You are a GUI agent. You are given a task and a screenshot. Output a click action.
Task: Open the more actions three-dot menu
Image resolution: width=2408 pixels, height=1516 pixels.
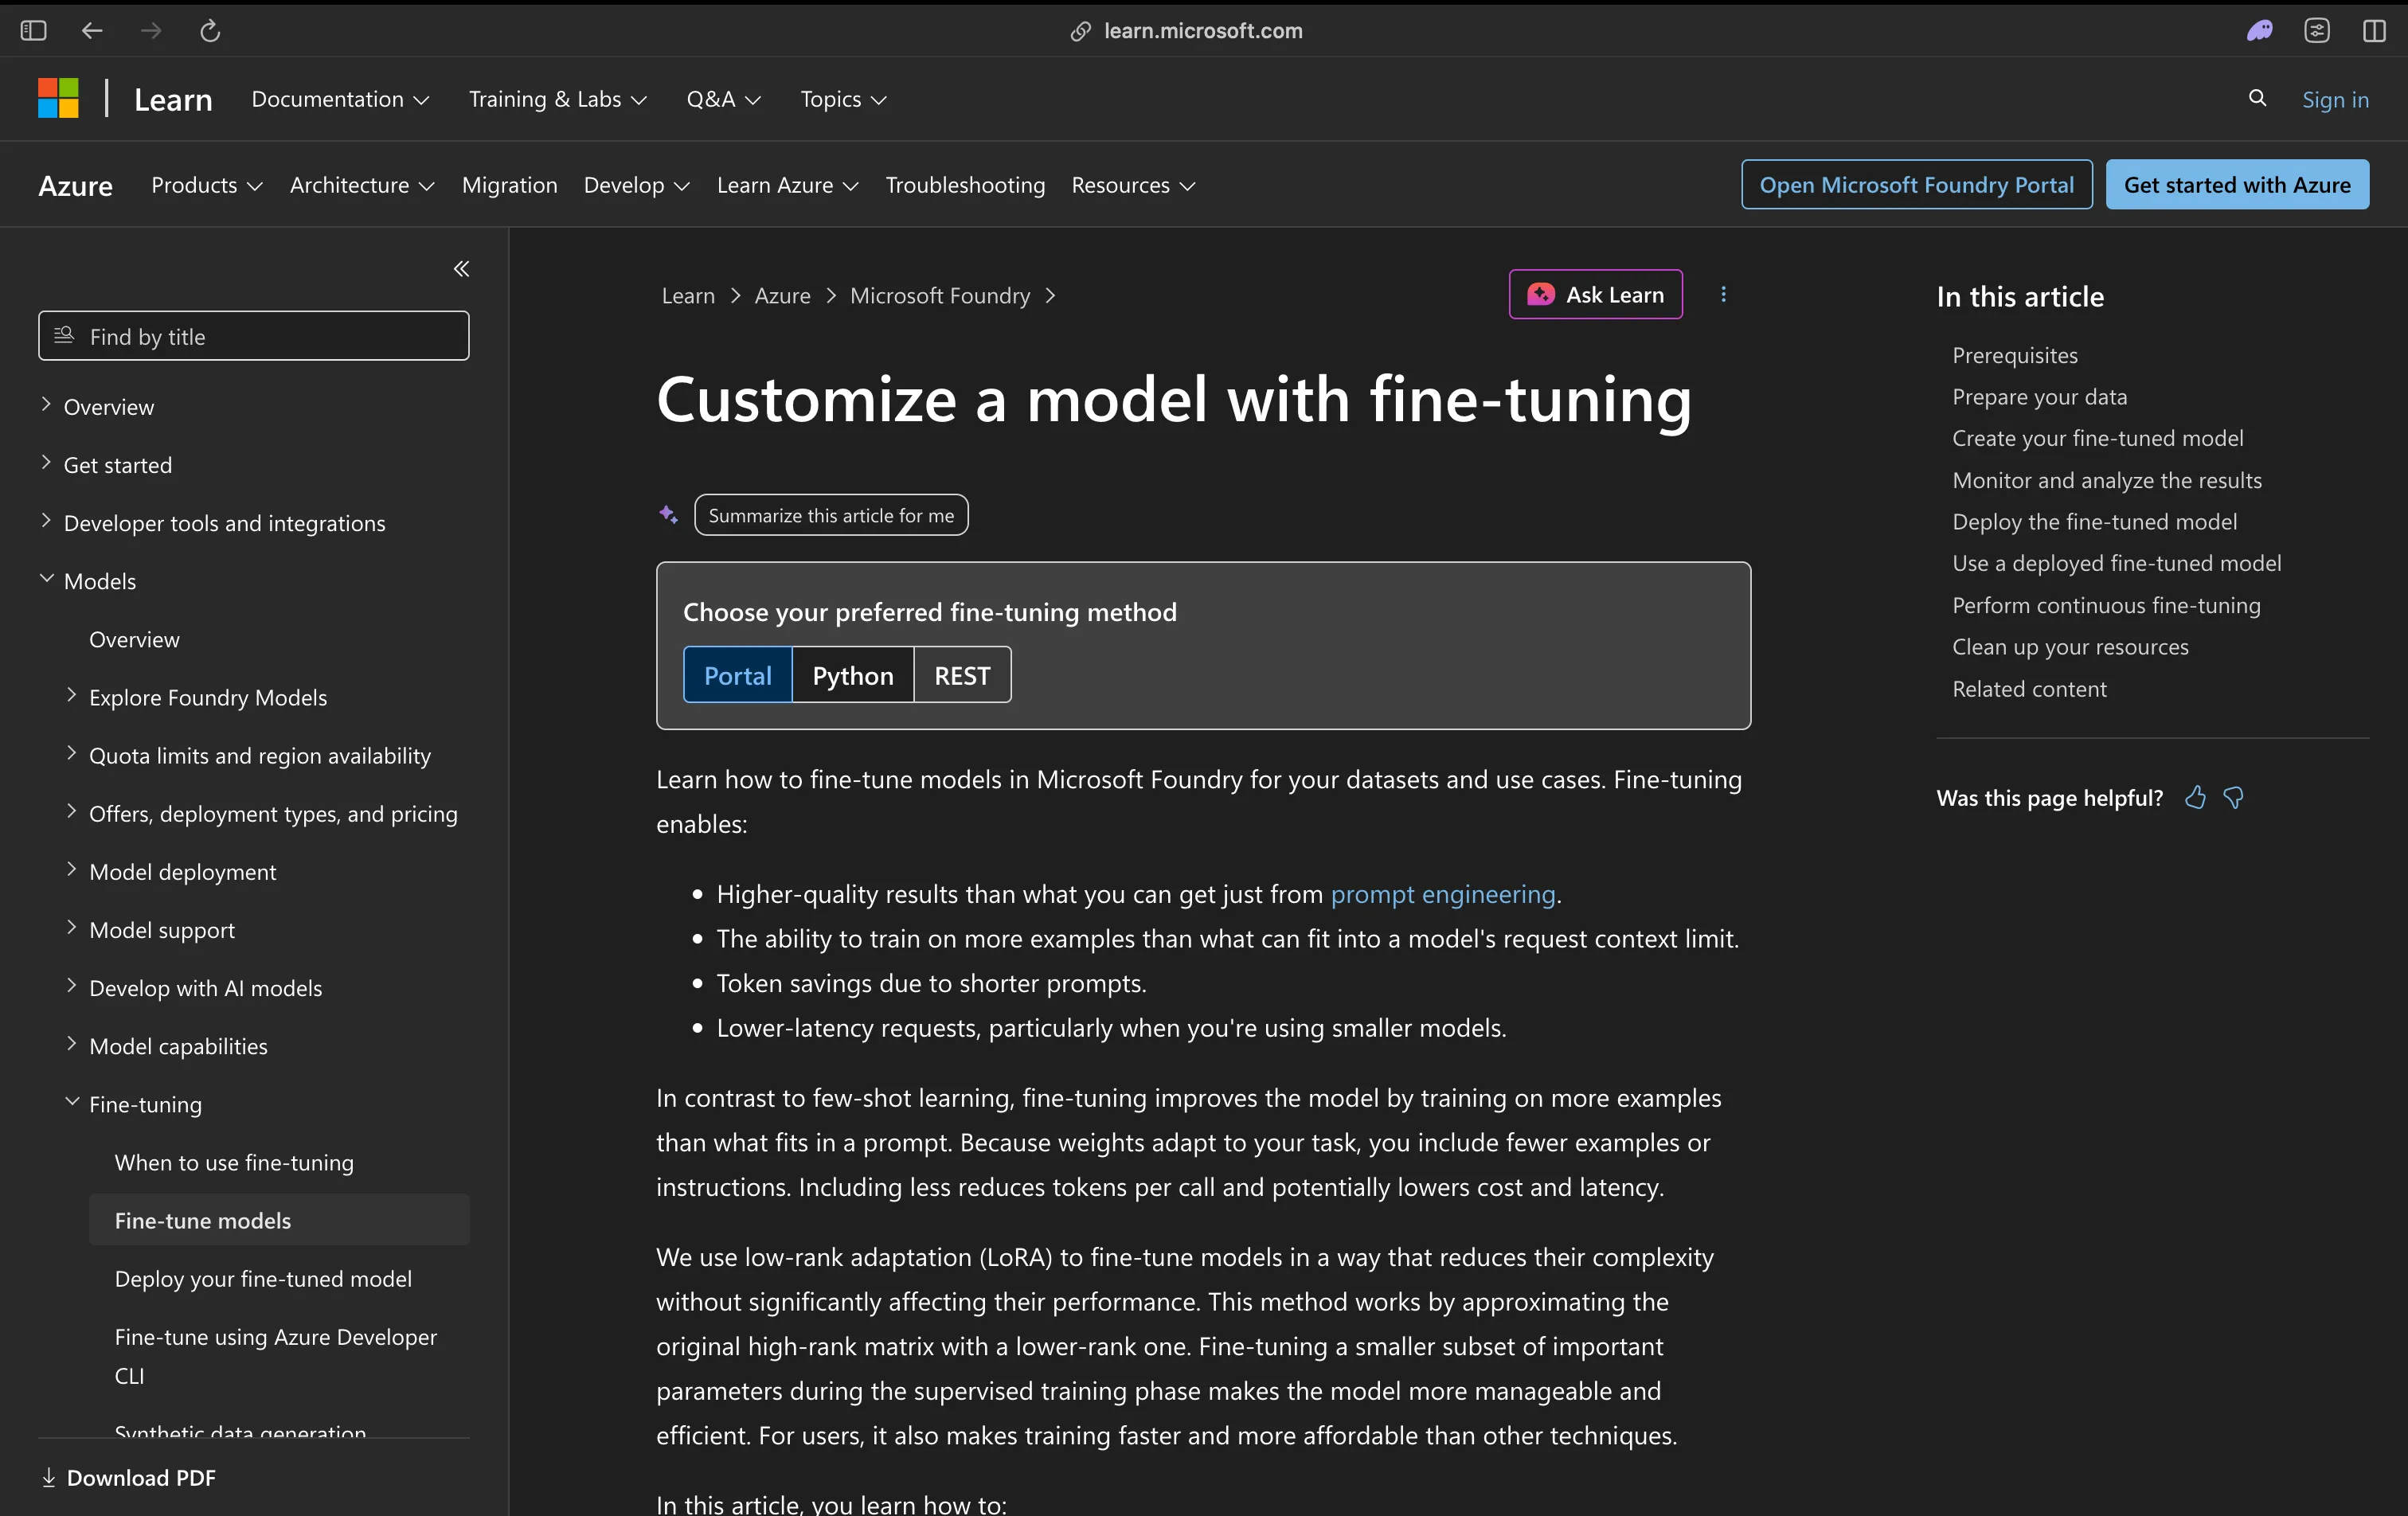tap(1723, 294)
